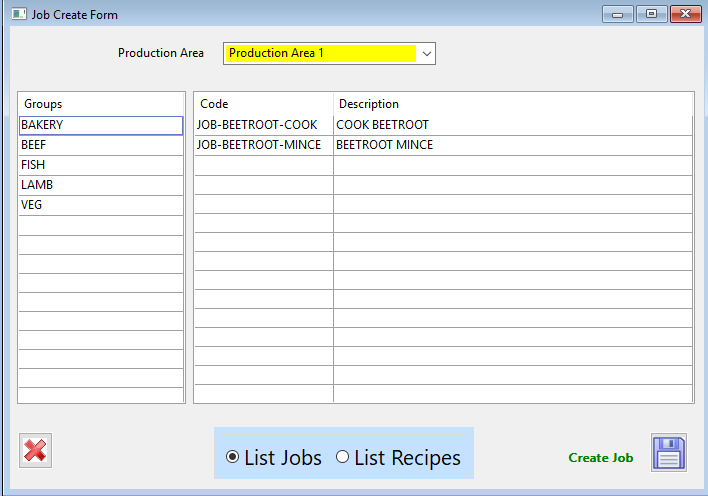The height and width of the screenshot is (496, 708).
Task: Close the Job Create Form window
Action: [685, 14]
